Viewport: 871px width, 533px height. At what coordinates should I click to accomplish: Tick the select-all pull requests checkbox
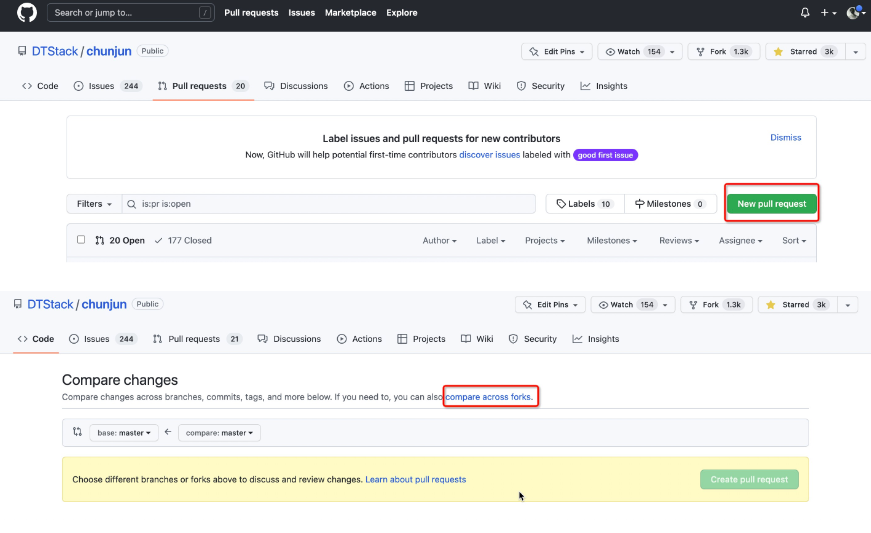[x=81, y=240]
